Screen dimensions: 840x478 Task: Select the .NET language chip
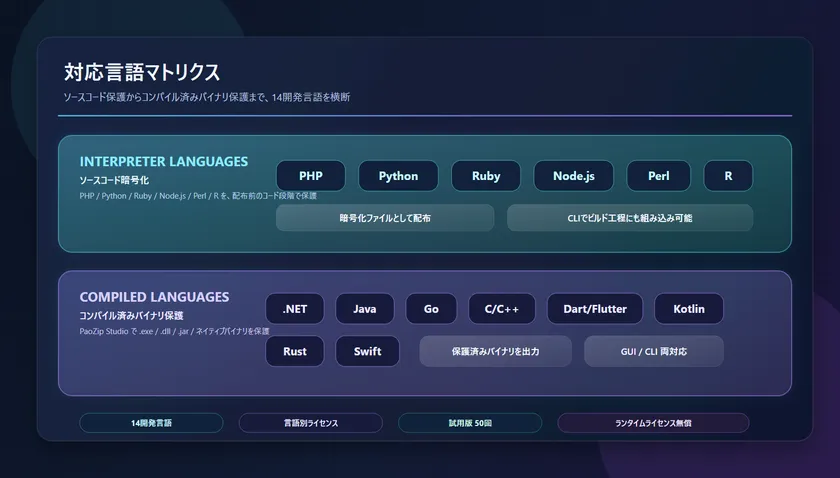pyautogui.click(x=295, y=309)
